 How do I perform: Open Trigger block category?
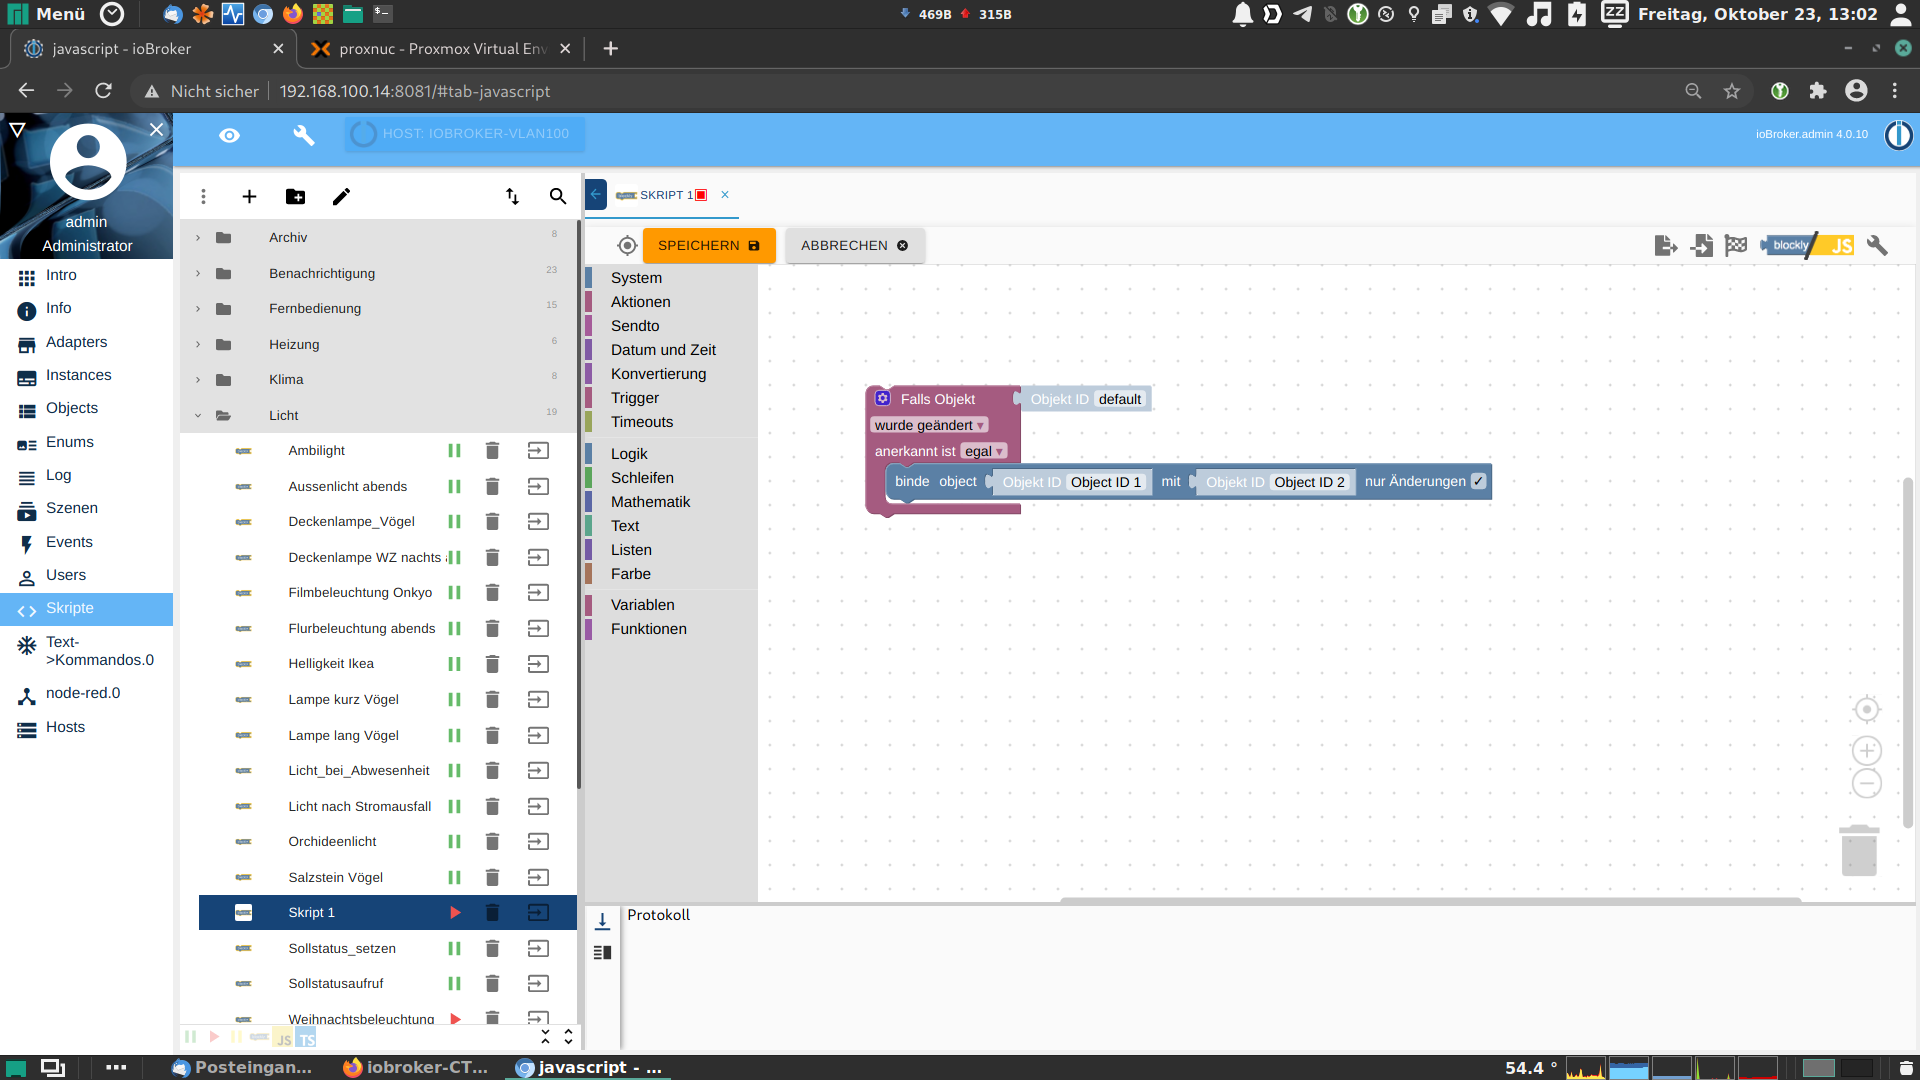pyautogui.click(x=635, y=398)
